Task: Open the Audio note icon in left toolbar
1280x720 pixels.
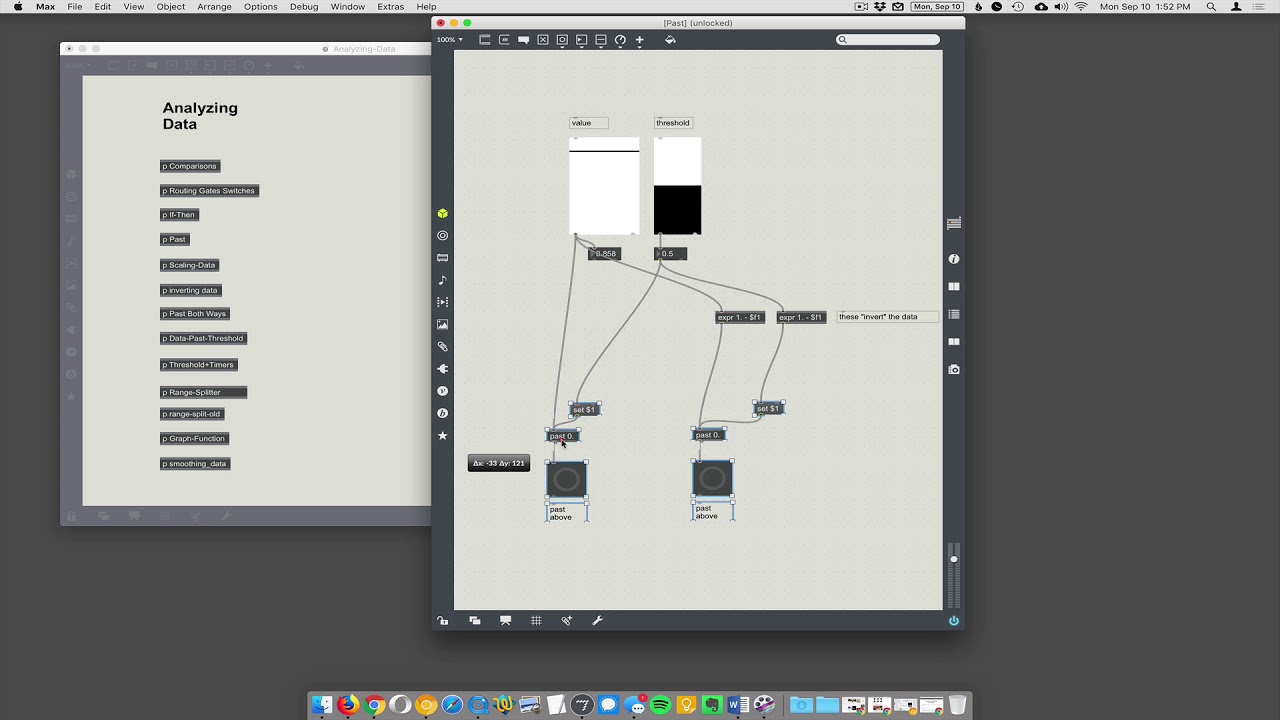Action: point(443,280)
